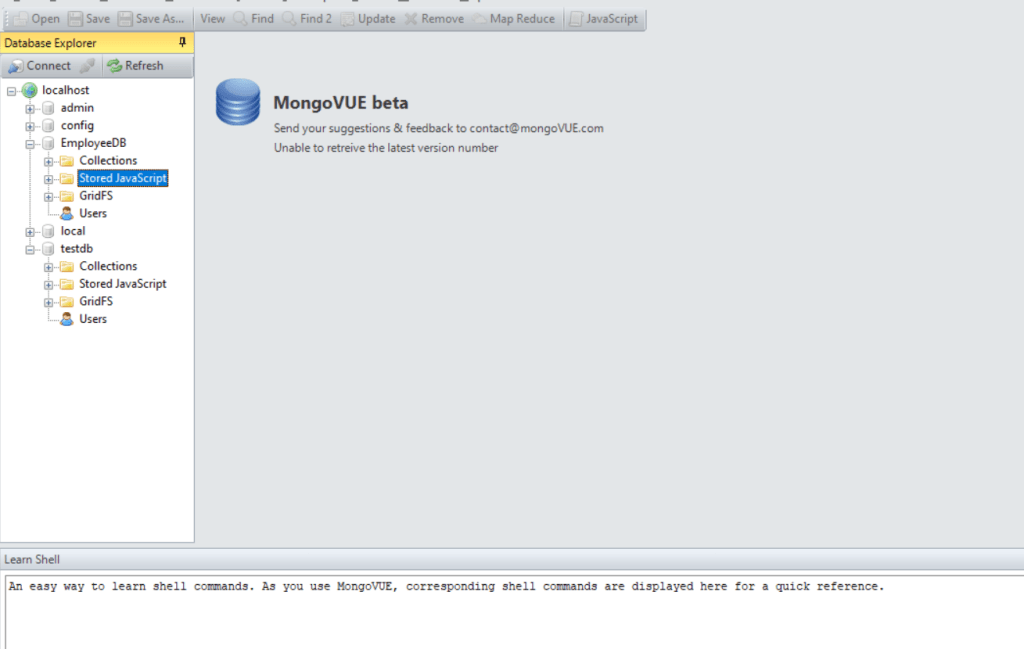
Task: Pin the Database Explorer panel
Action: (182, 42)
